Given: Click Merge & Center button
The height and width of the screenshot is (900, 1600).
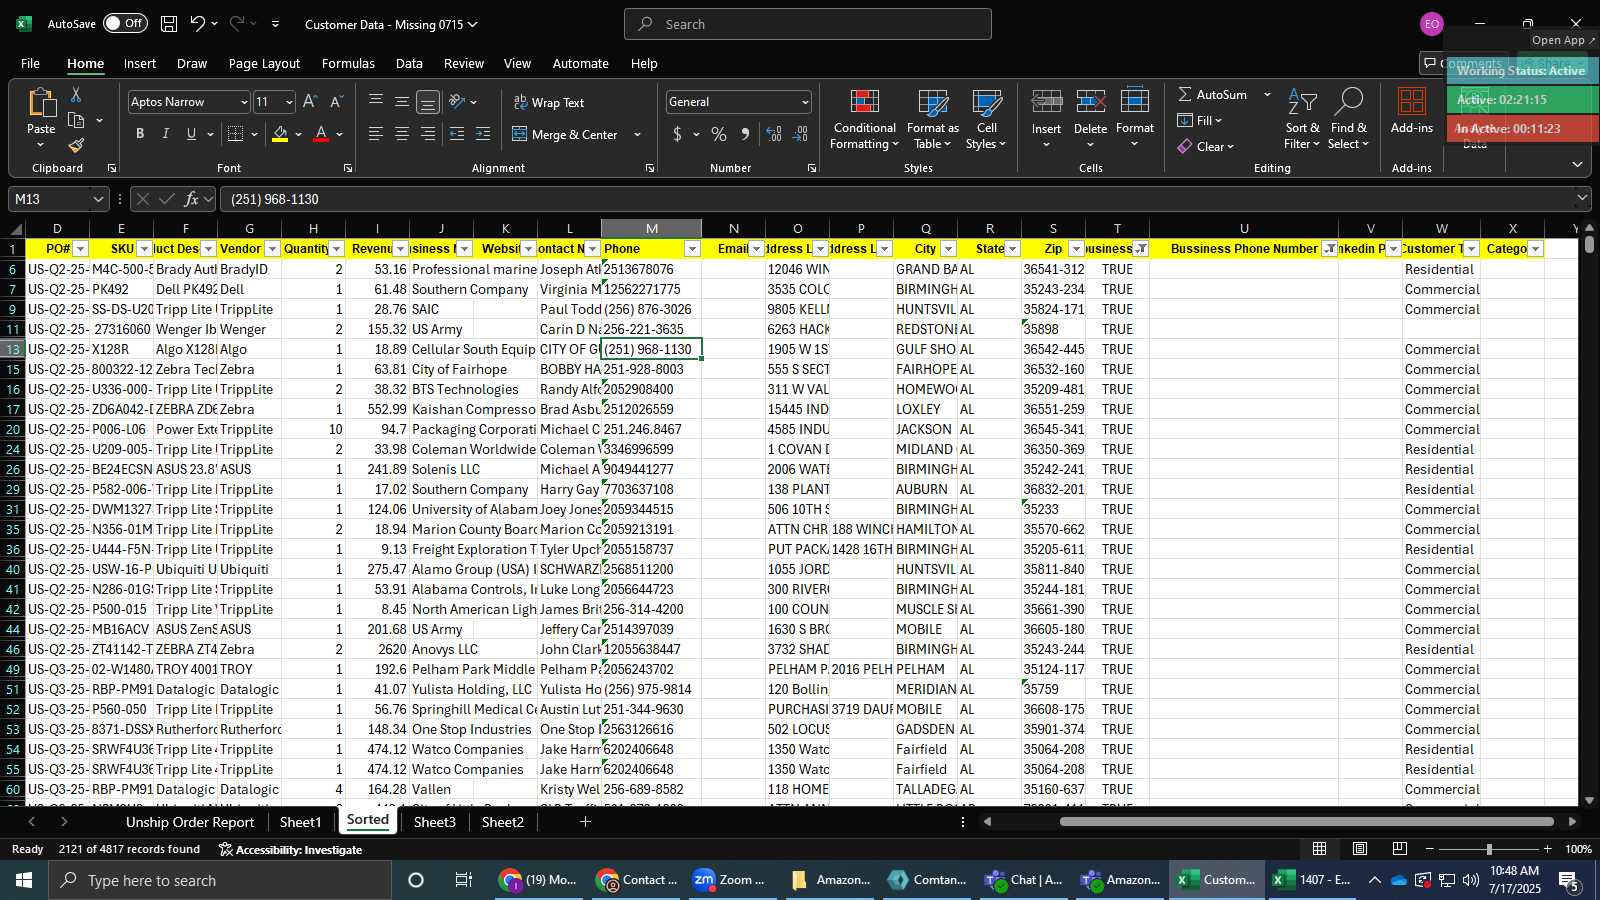Looking at the screenshot, I should pos(565,134).
